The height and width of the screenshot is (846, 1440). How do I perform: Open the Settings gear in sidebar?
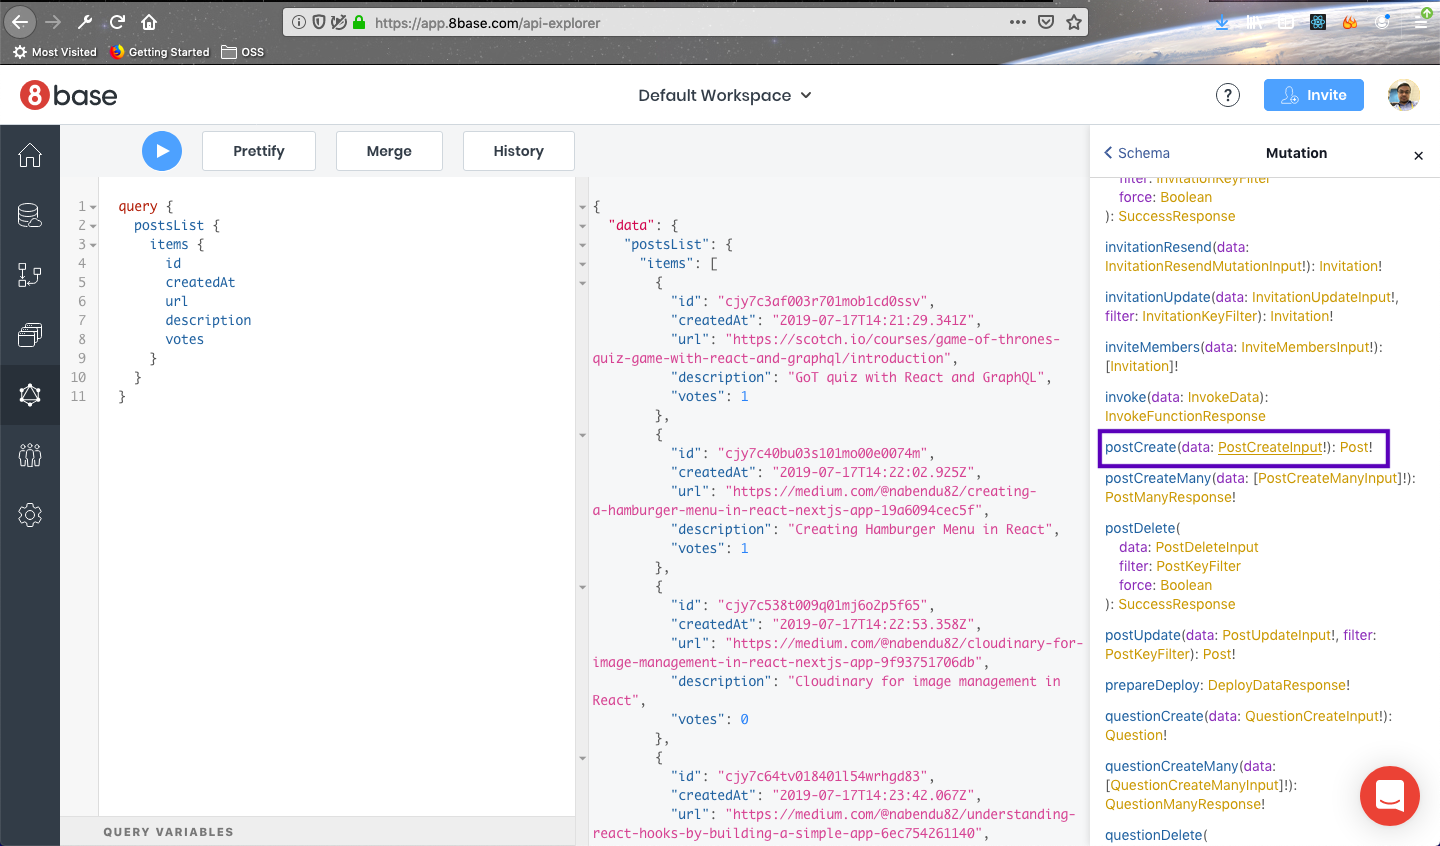30,515
